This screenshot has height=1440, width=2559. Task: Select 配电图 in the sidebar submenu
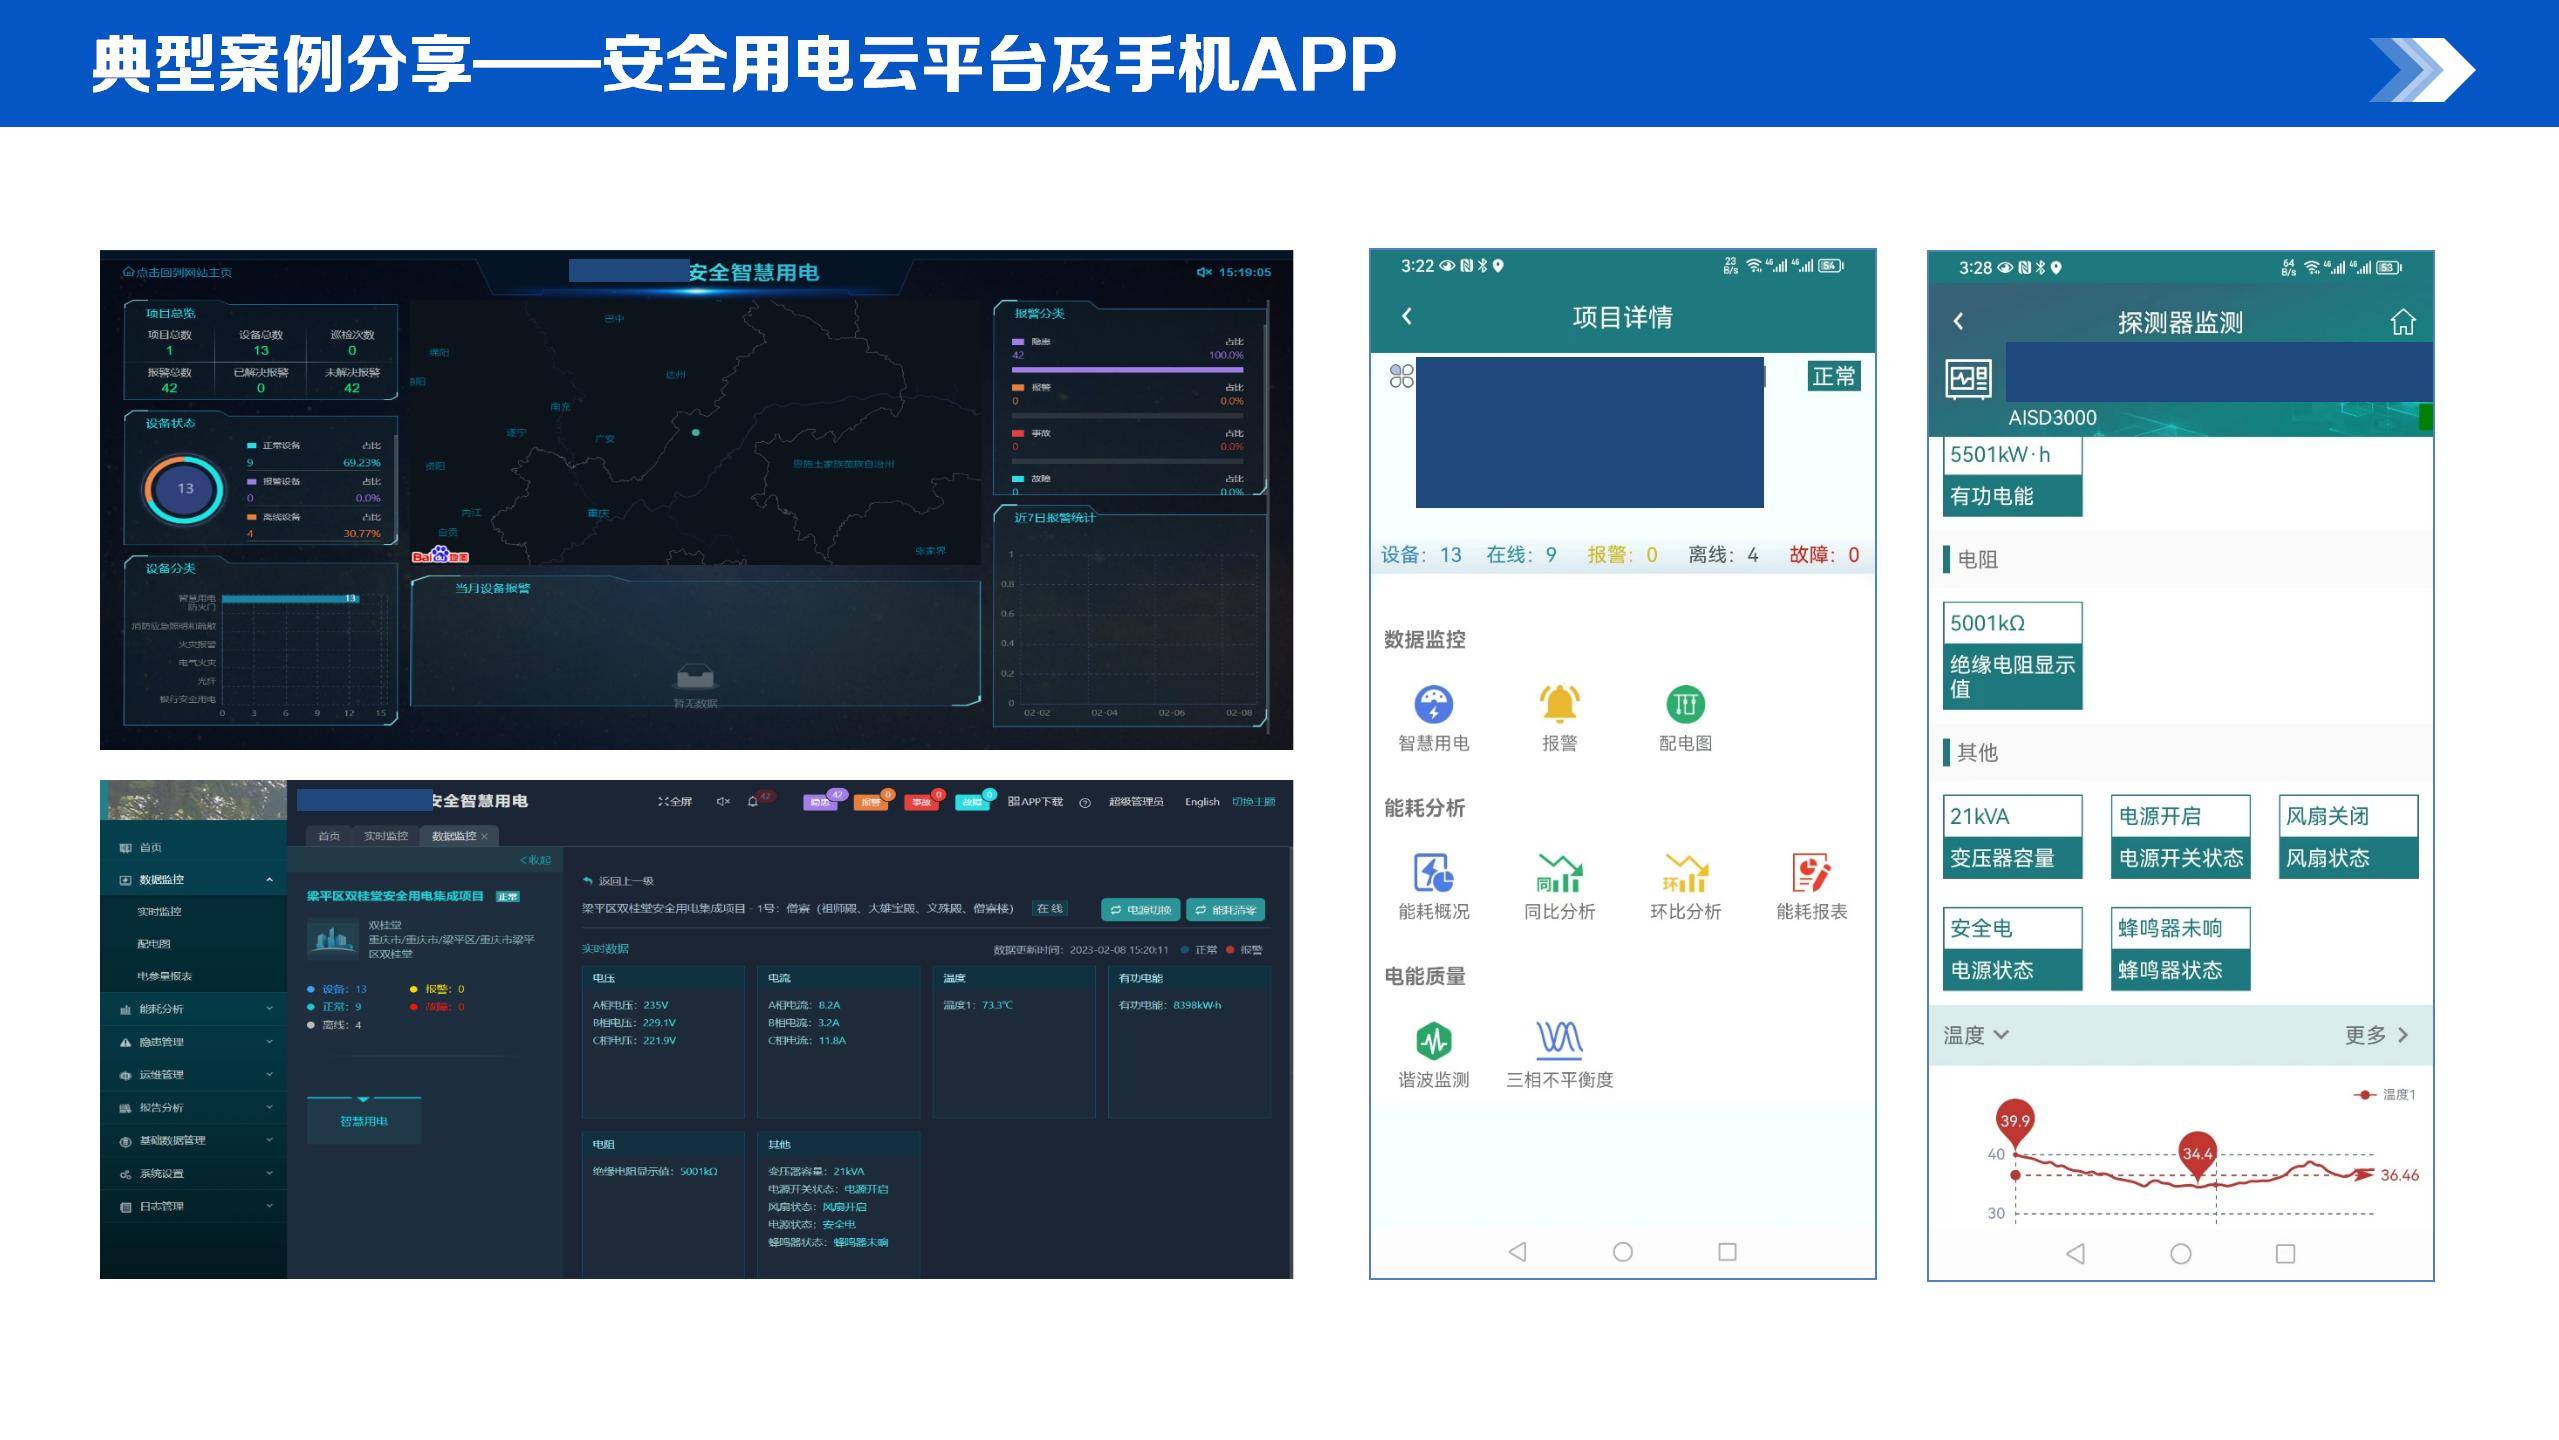point(154,944)
